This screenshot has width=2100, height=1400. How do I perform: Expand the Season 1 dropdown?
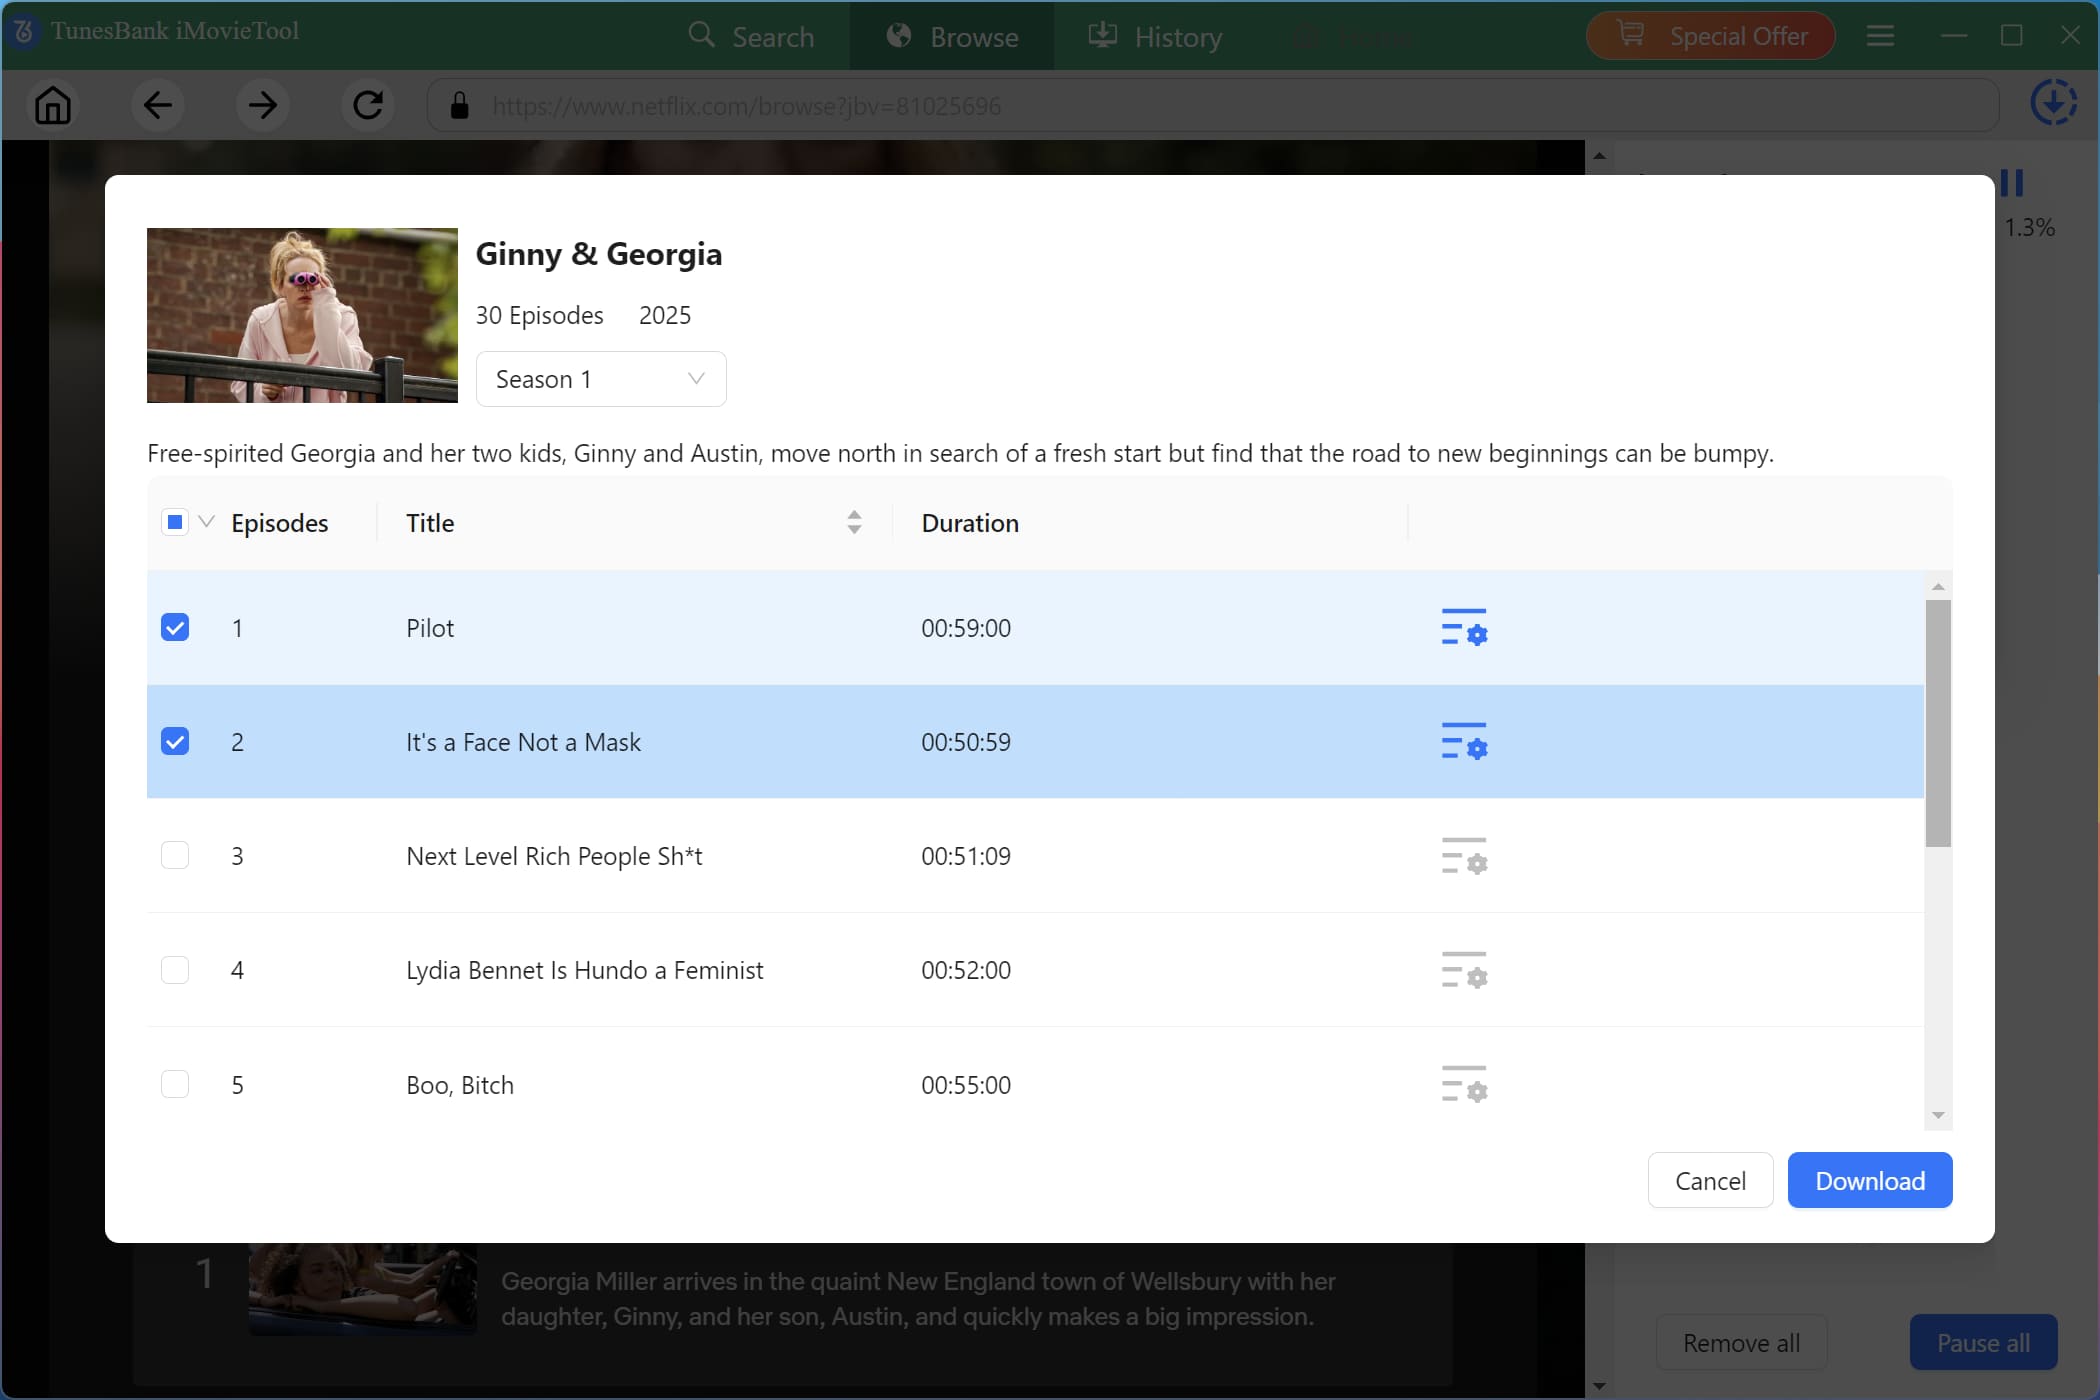pos(601,379)
